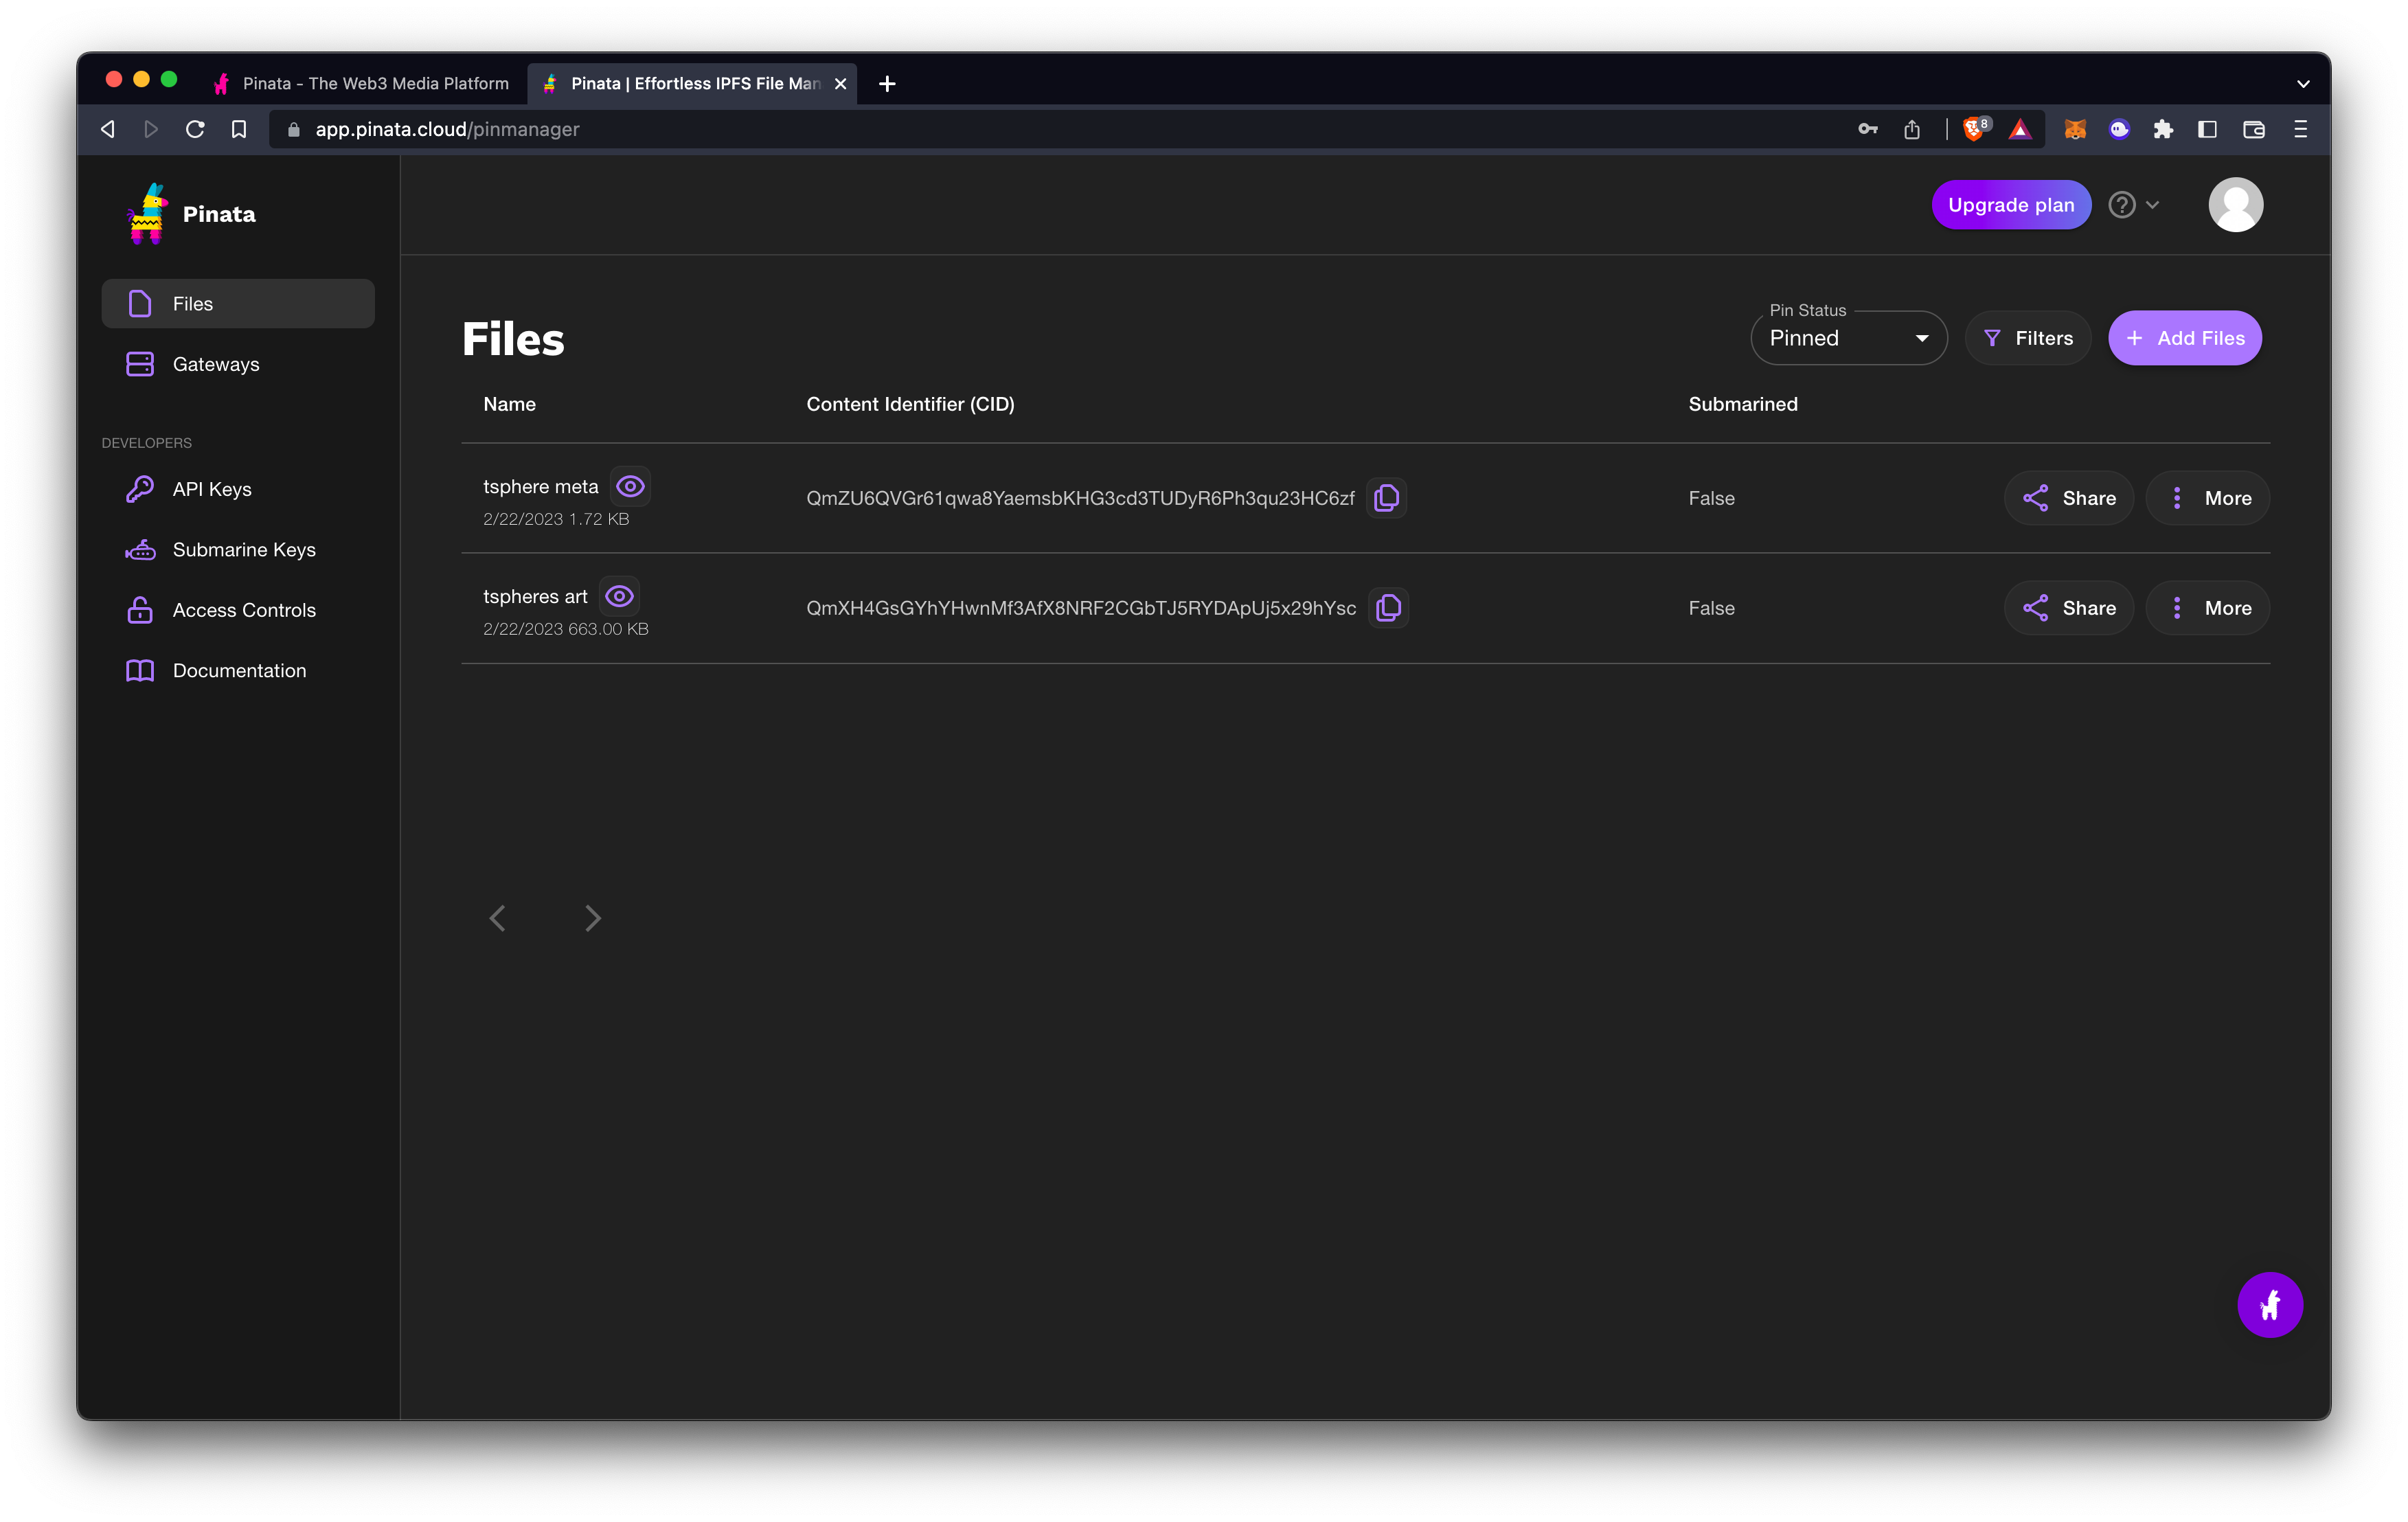Click the Access Controls sidebar icon
Image resolution: width=2408 pixels, height=1522 pixels.
coord(140,609)
